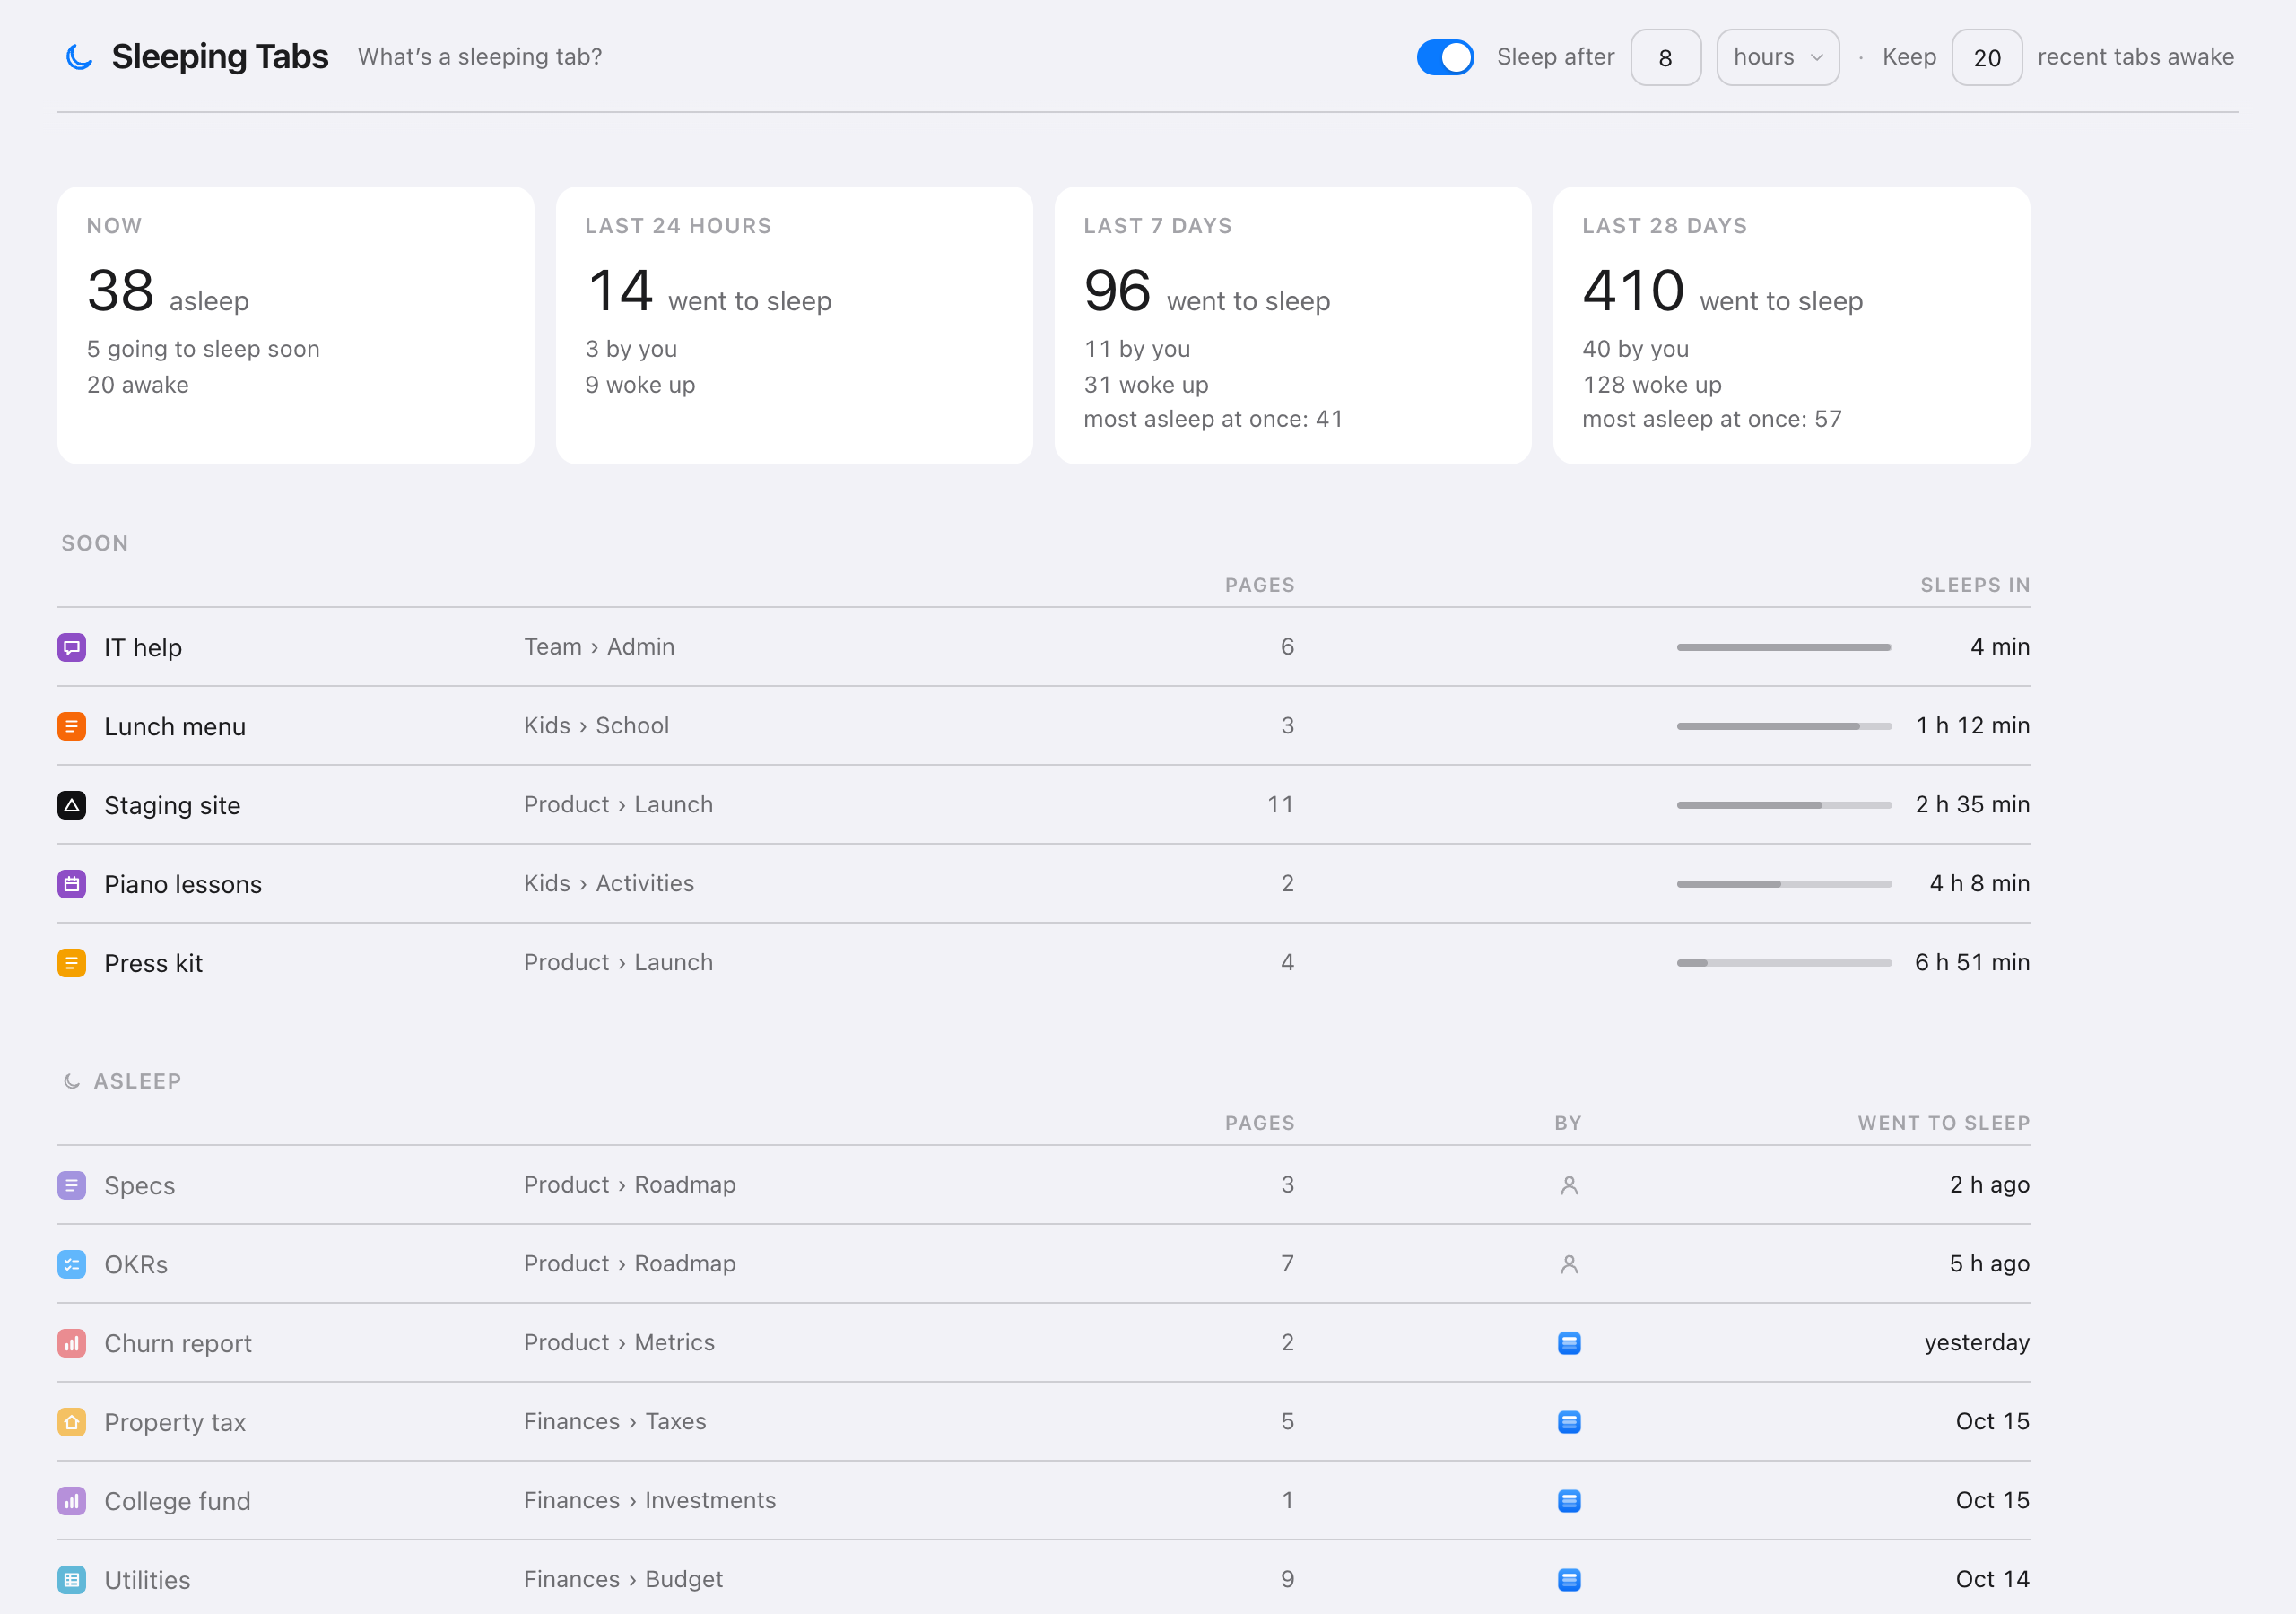This screenshot has height=1614, width=2296.
Task: Click the IT help purple chat icon
Action: (71, 647)
